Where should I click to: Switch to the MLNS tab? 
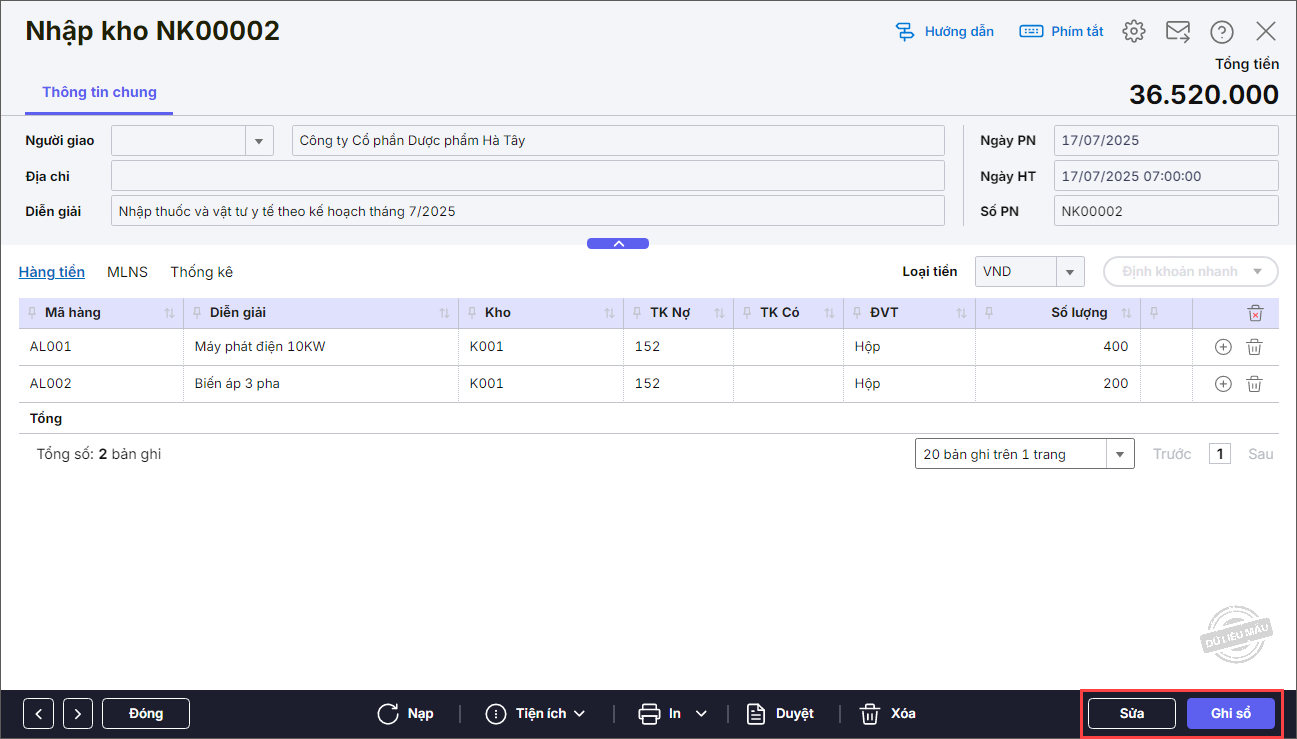coord(127,272)
